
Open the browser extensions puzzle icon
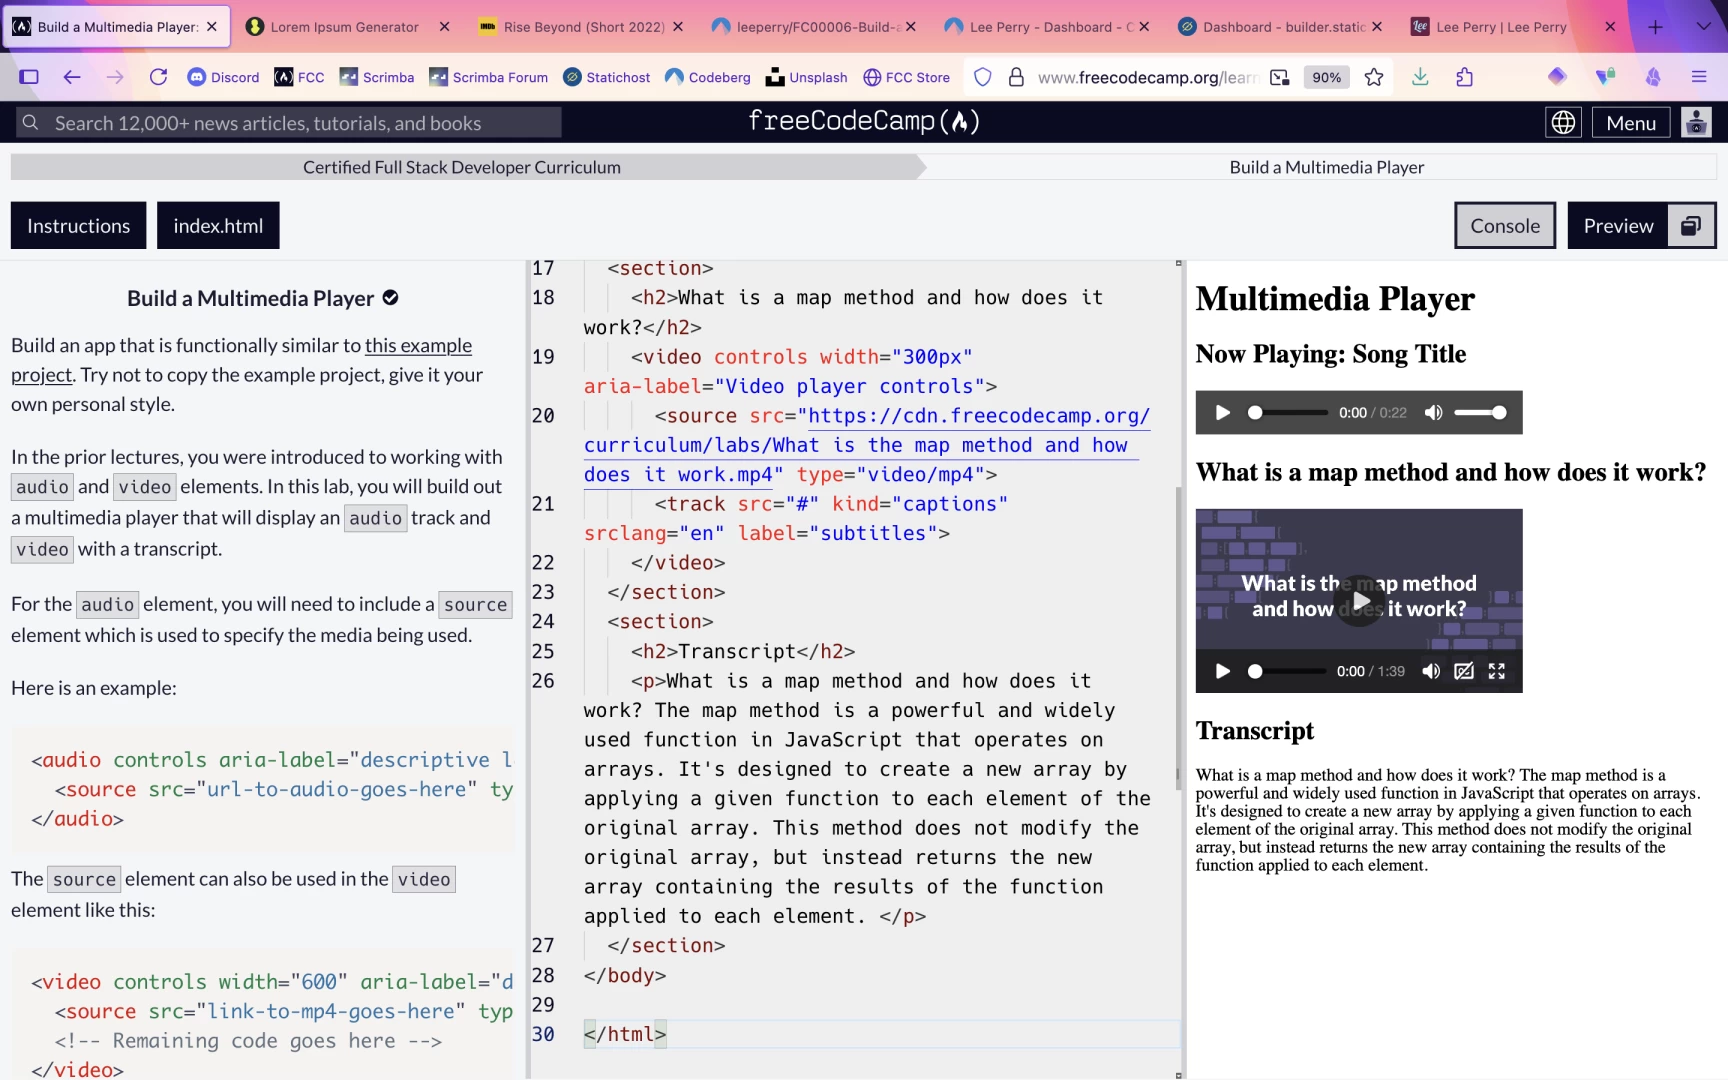pyautogui.click(x=1465, y=77)
